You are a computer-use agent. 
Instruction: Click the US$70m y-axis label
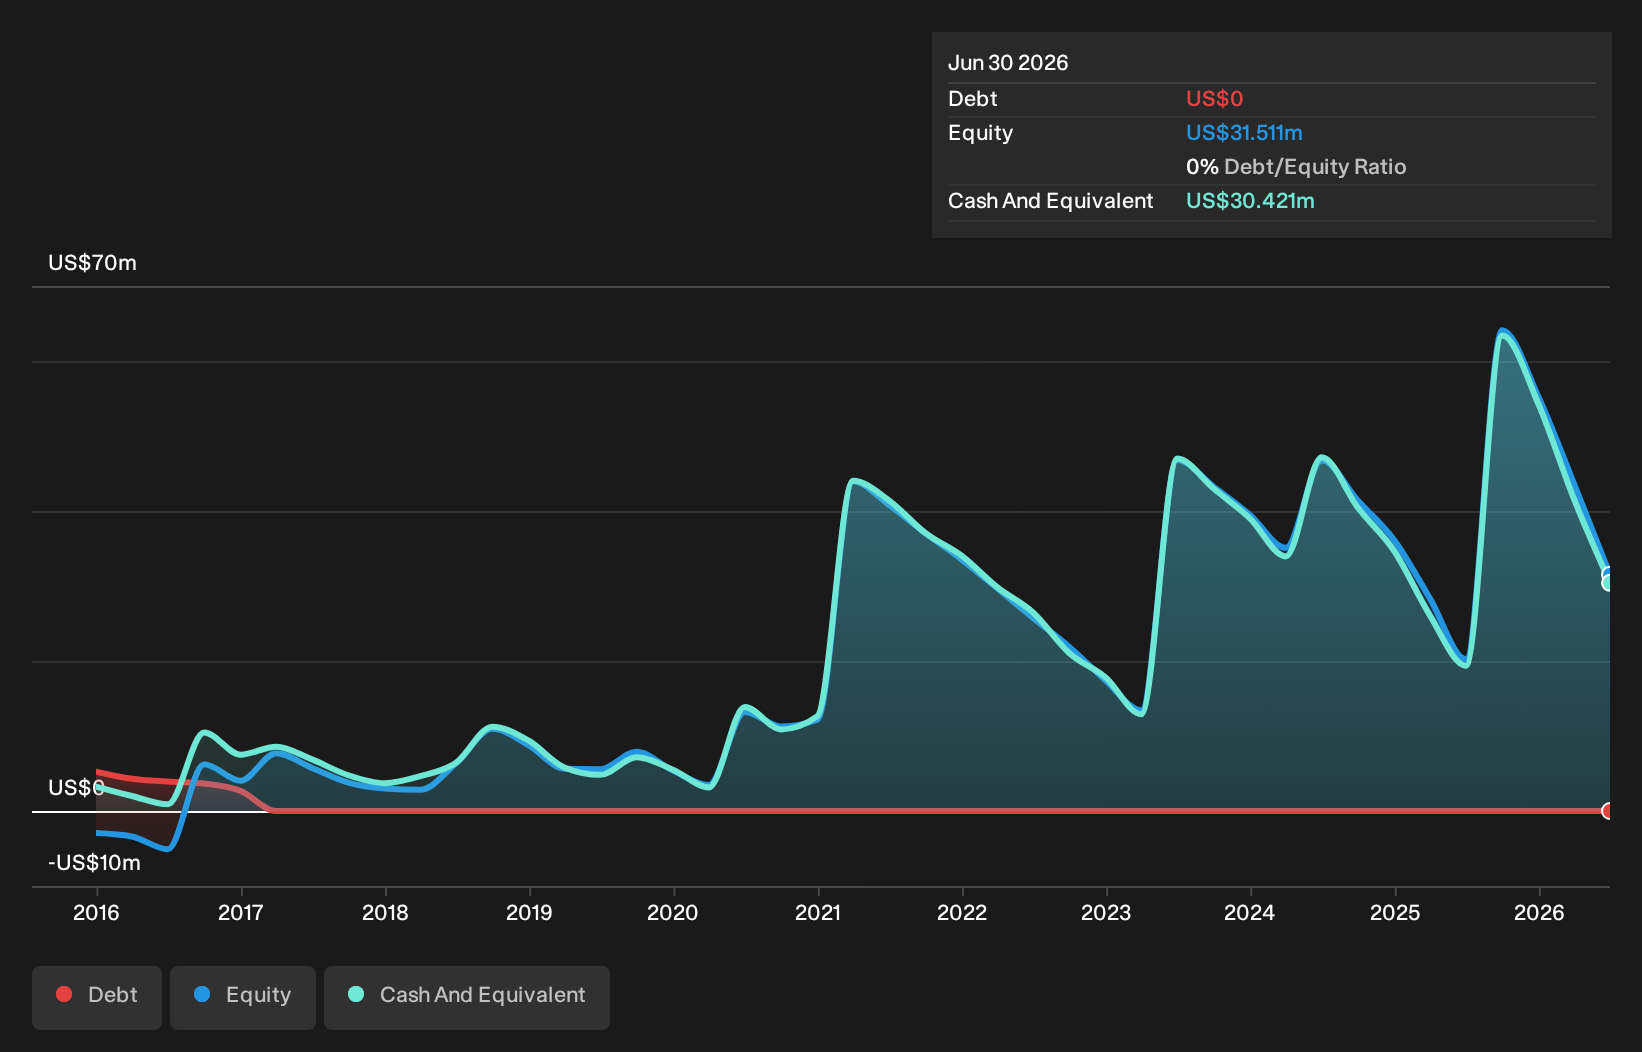pyautogui.click(x=92, y=263)
